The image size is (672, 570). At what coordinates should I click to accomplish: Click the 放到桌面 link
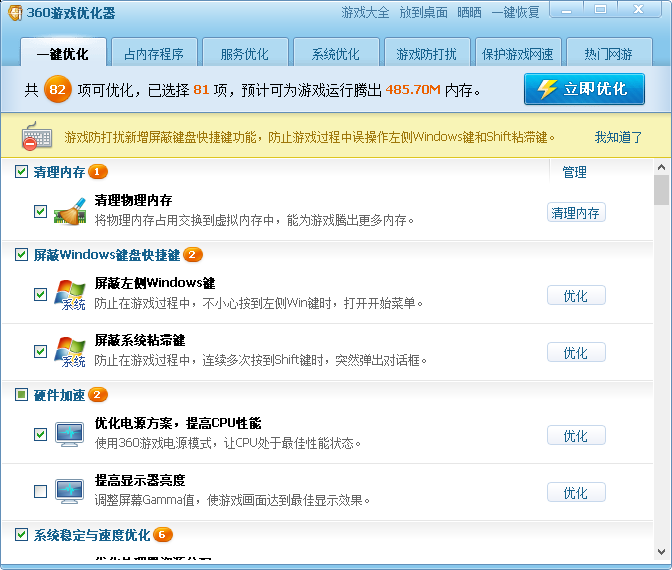(x=423, y=12)
